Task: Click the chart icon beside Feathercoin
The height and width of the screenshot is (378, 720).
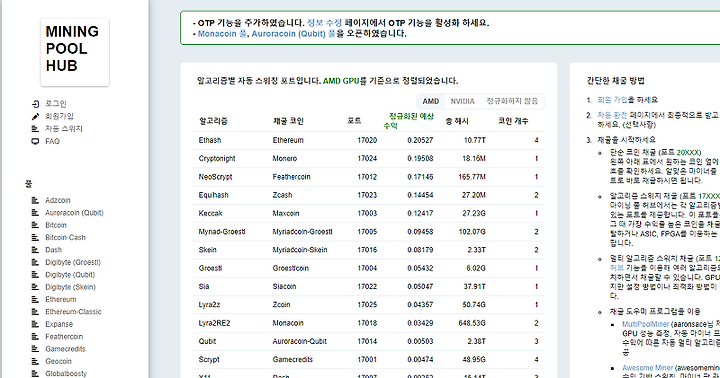Action: pos(35,337)
